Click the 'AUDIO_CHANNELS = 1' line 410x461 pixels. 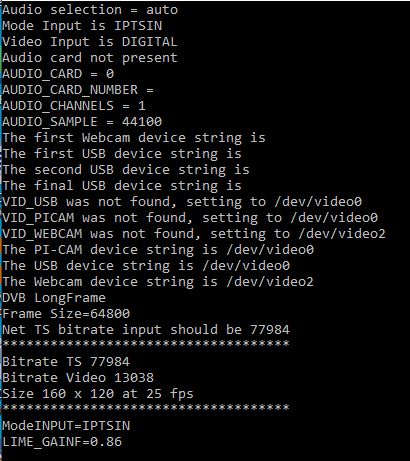pyautogui.click(x=74, y=106)
